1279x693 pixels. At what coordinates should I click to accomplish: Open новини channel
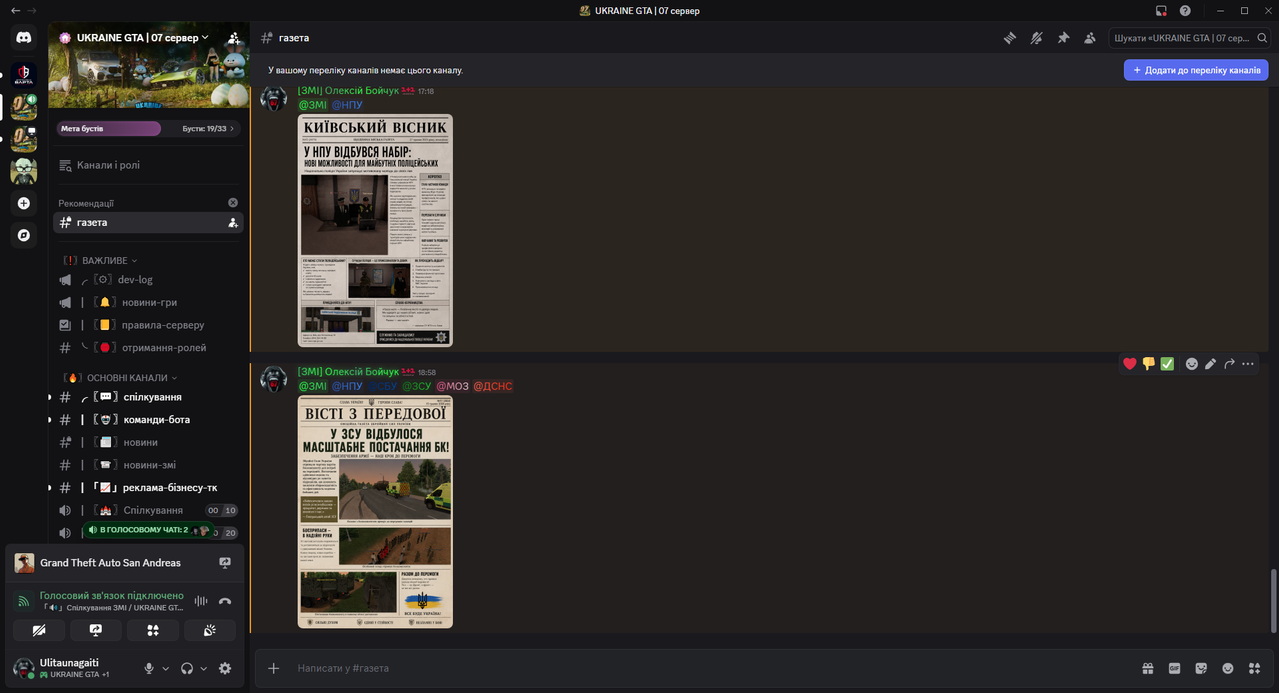point(148,442)
